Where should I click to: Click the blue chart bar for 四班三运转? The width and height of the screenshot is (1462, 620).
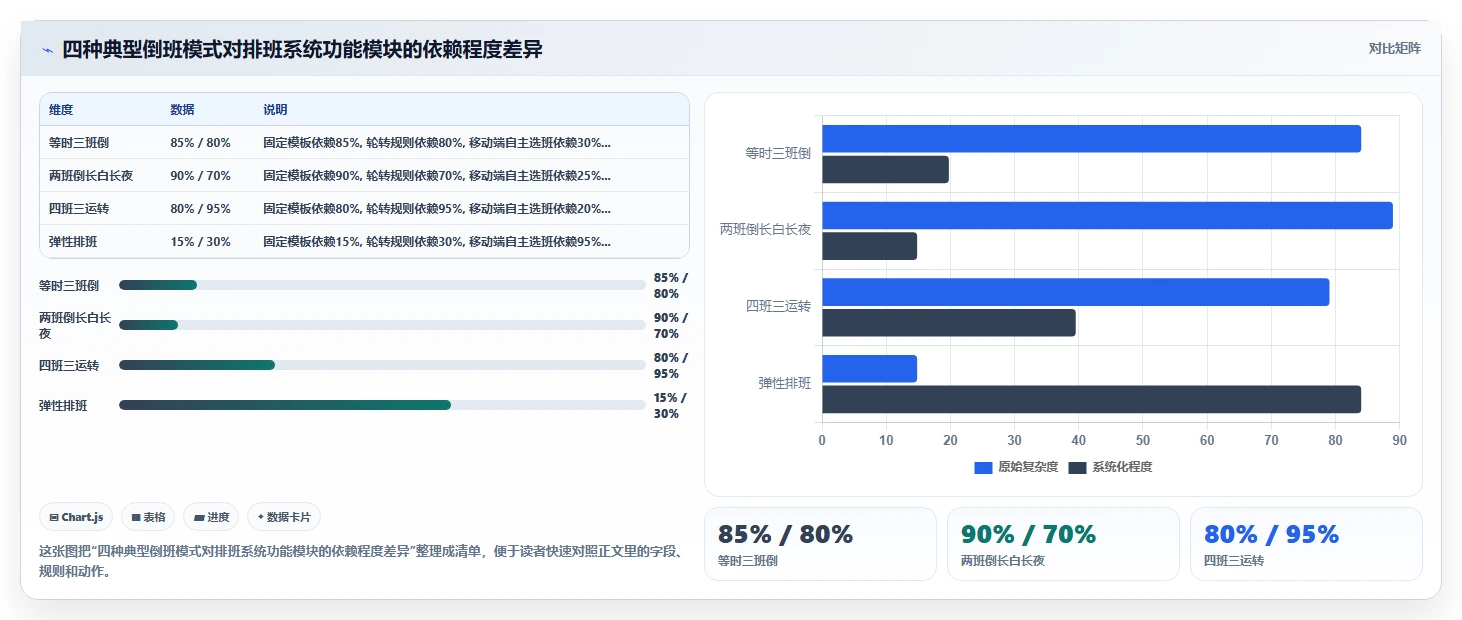pos(1075,292)
